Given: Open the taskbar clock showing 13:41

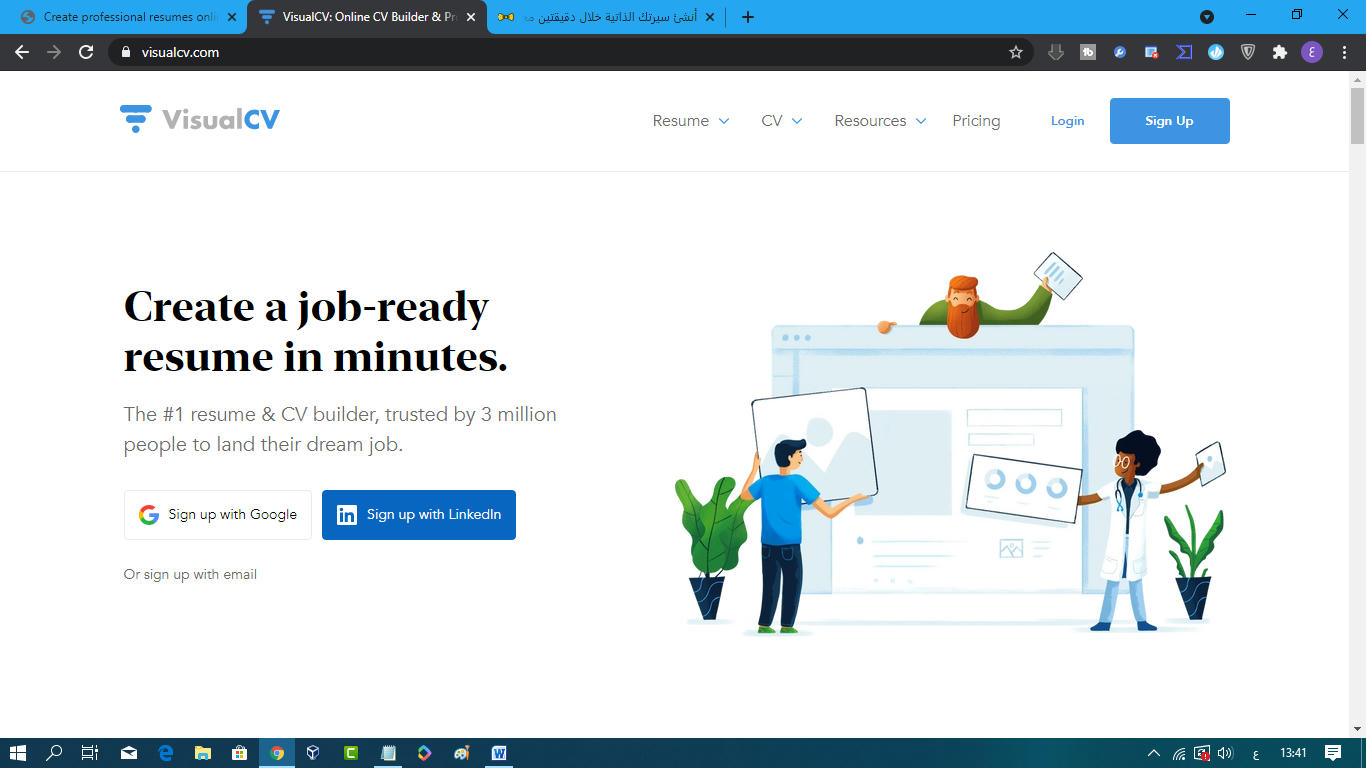Looking at the screenshot, I should tap(1293, 753).
